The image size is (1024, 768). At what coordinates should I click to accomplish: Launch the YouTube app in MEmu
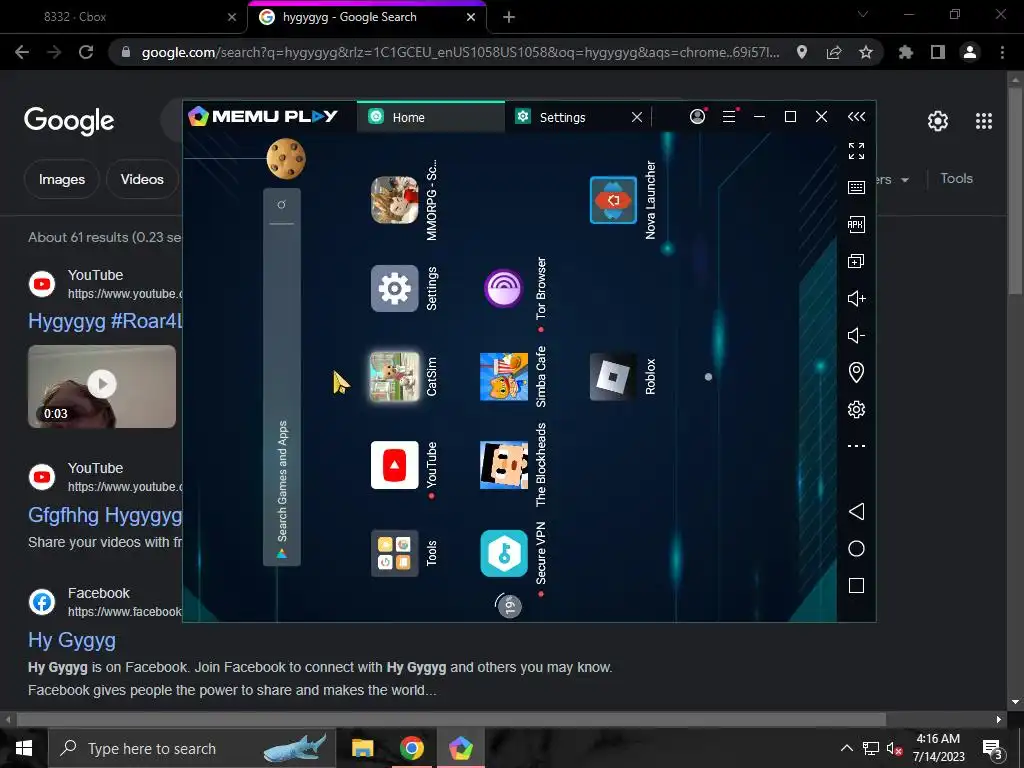(x=394, y=465)
